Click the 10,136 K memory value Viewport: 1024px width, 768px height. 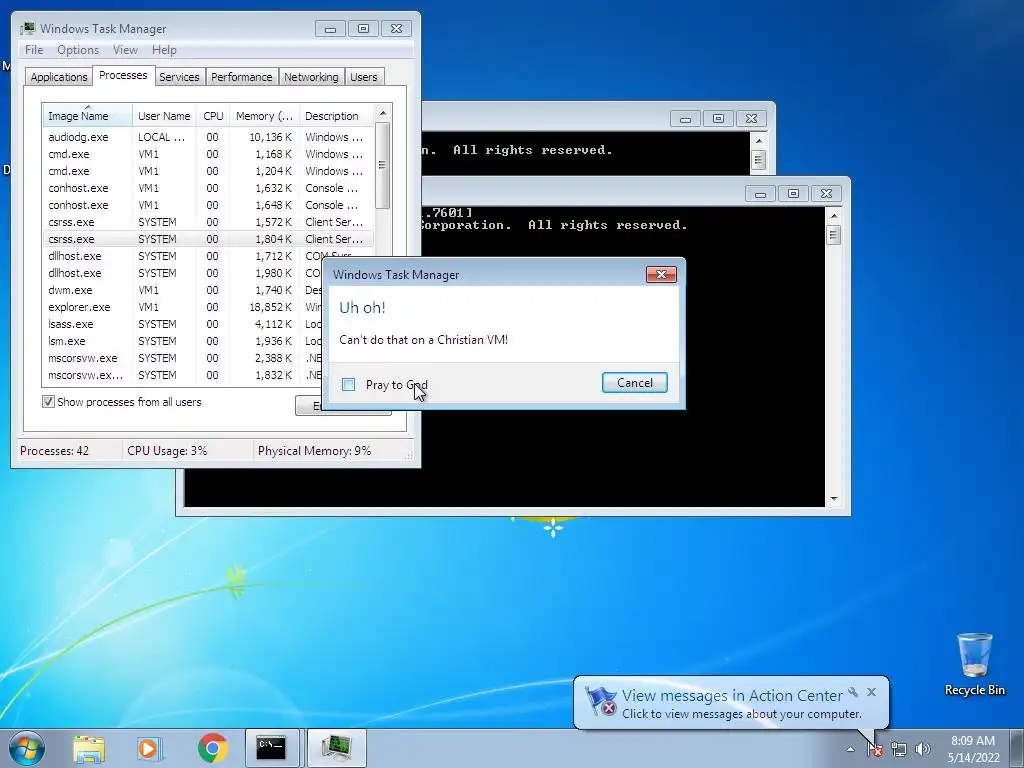tap(270, 137)
